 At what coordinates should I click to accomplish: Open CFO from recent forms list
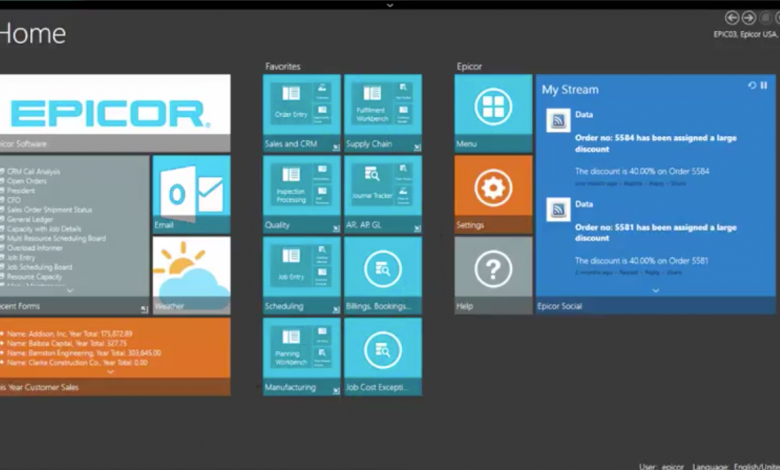pos(13,200)
